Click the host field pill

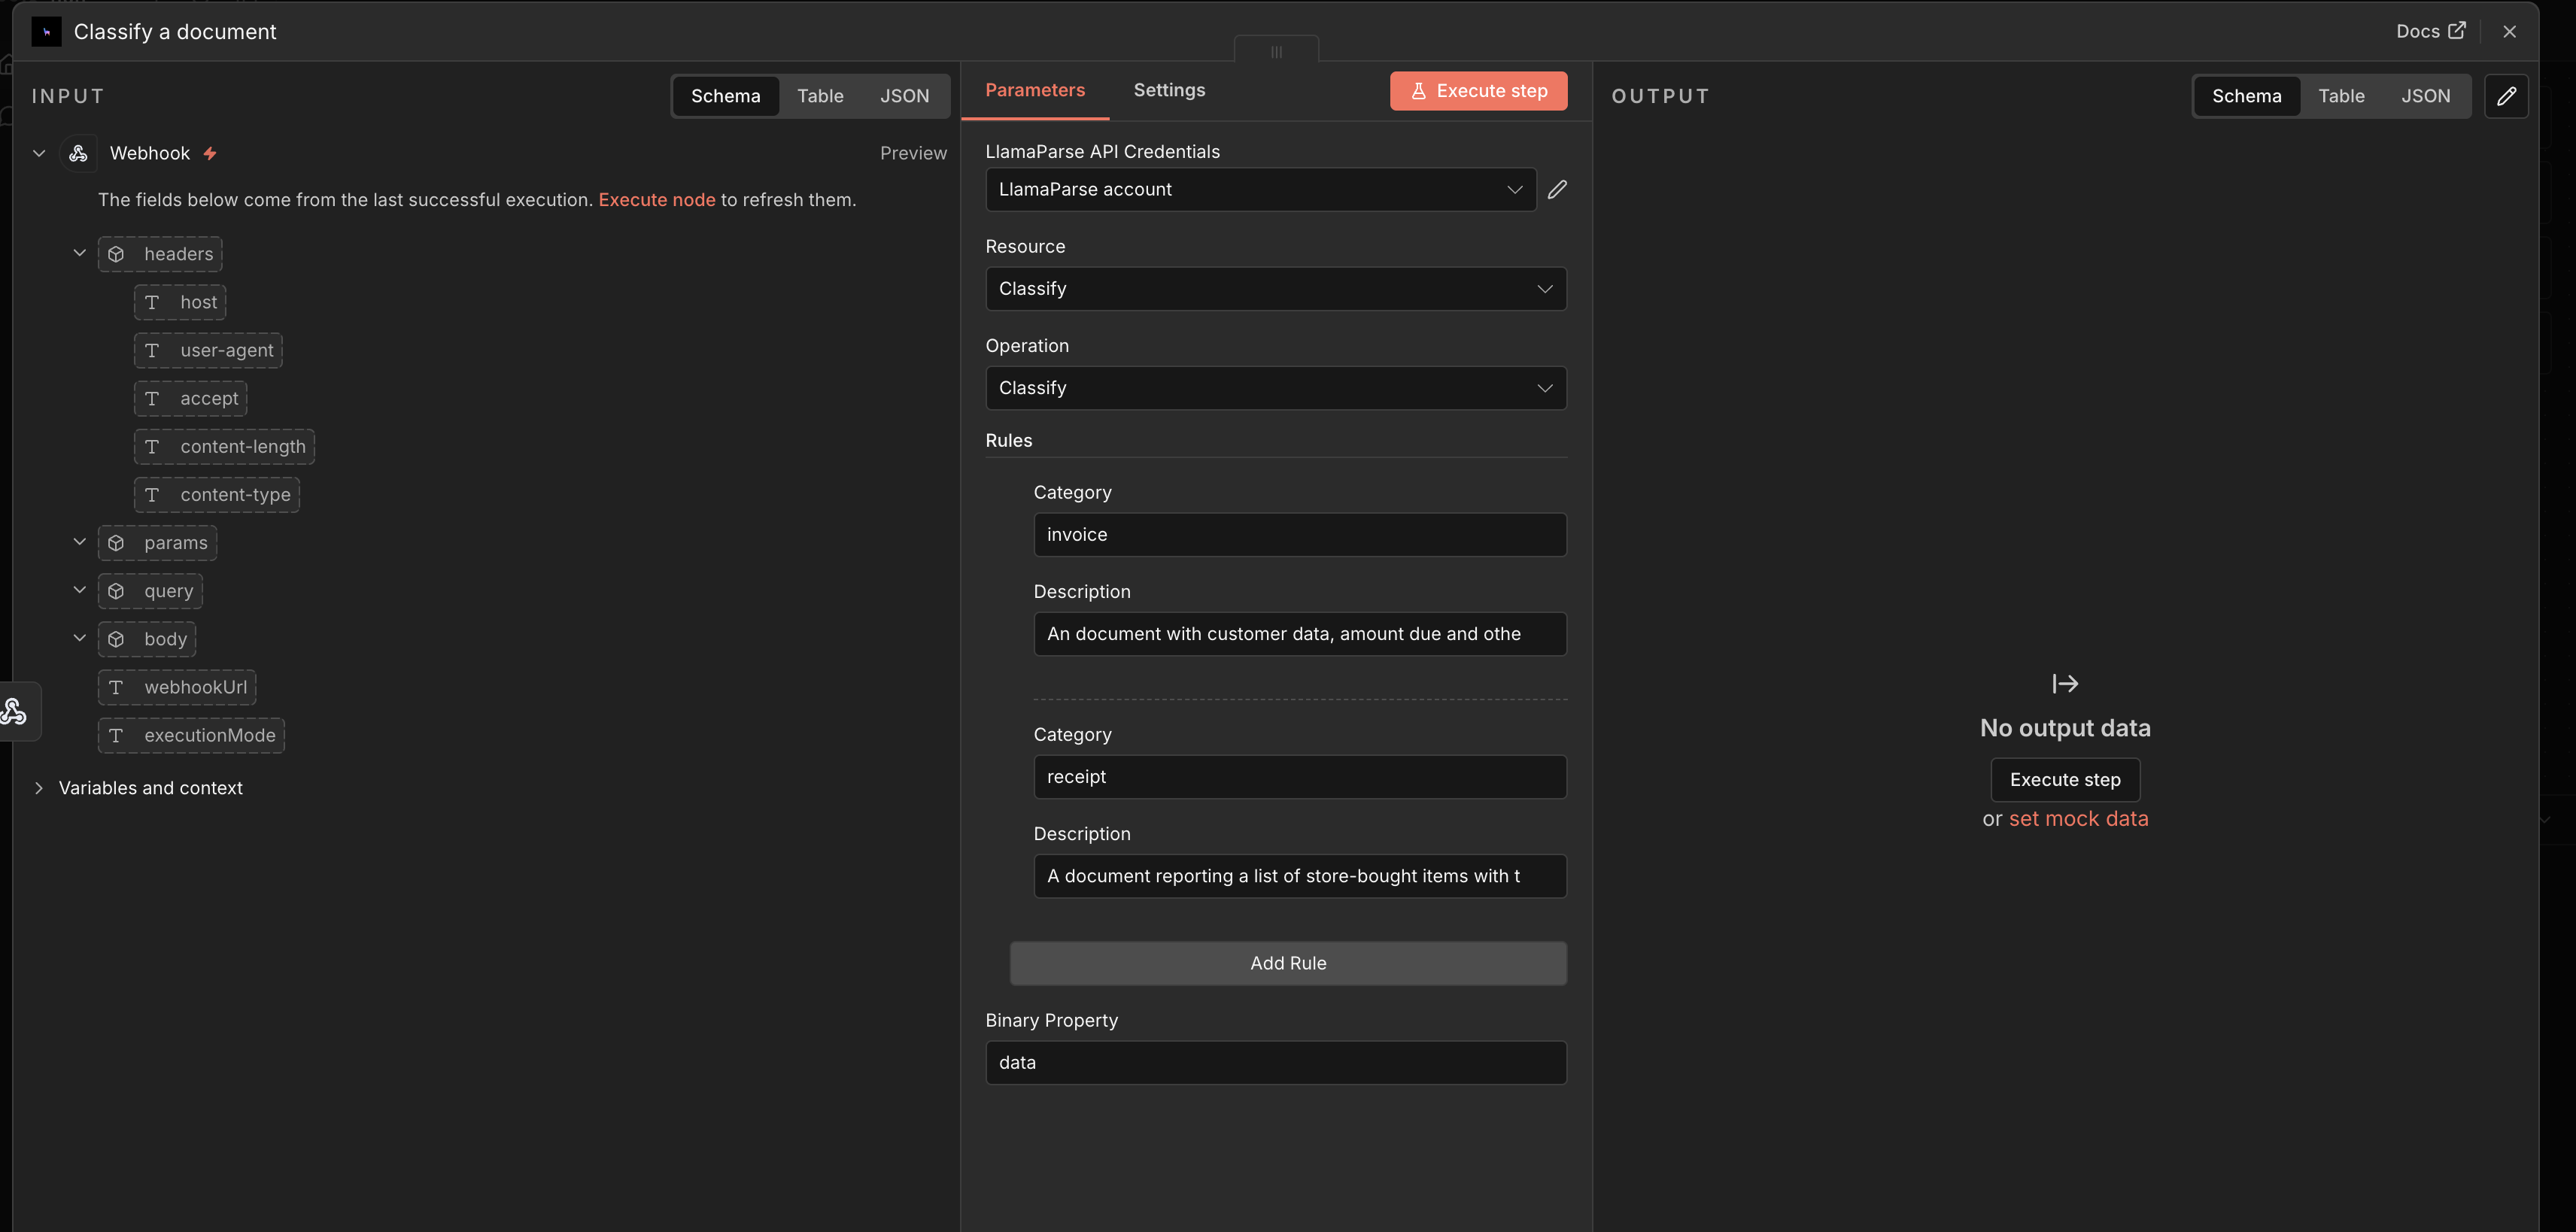180,302
